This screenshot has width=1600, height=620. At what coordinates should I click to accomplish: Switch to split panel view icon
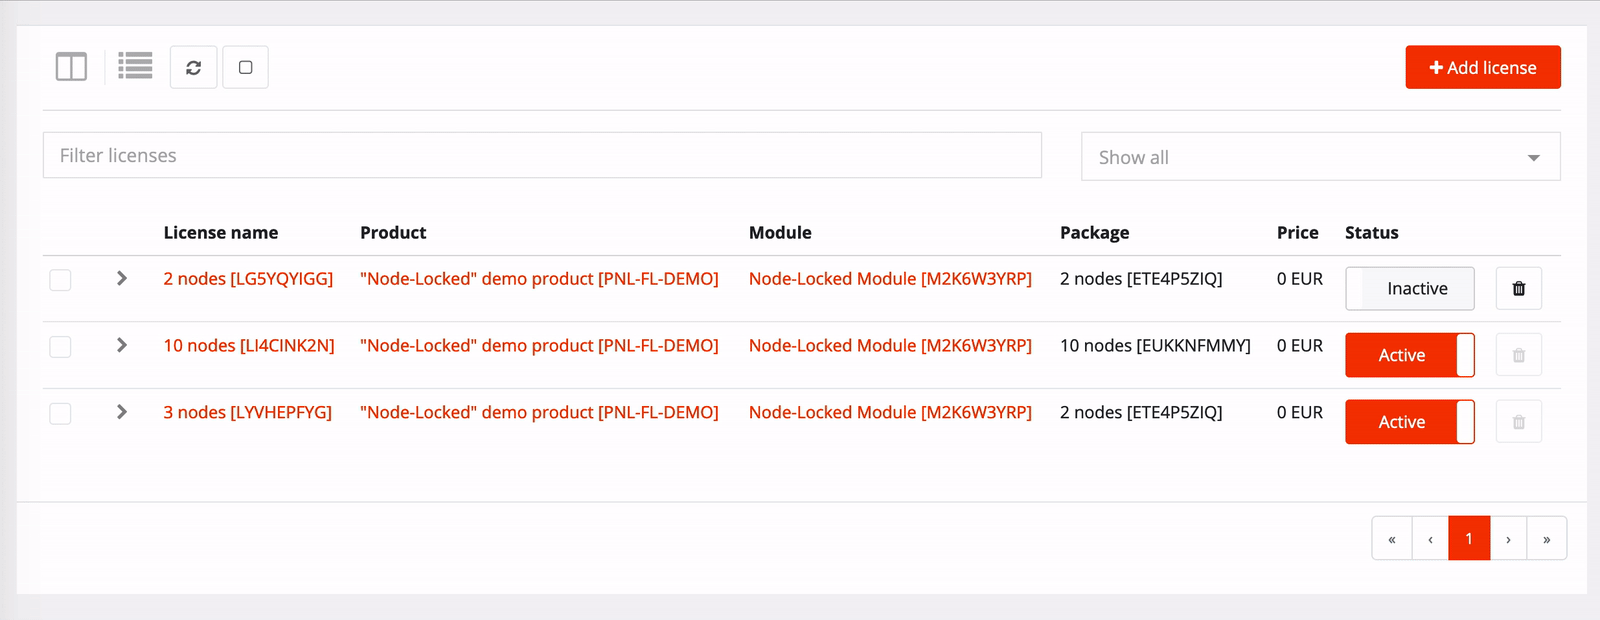click(71, 67)
